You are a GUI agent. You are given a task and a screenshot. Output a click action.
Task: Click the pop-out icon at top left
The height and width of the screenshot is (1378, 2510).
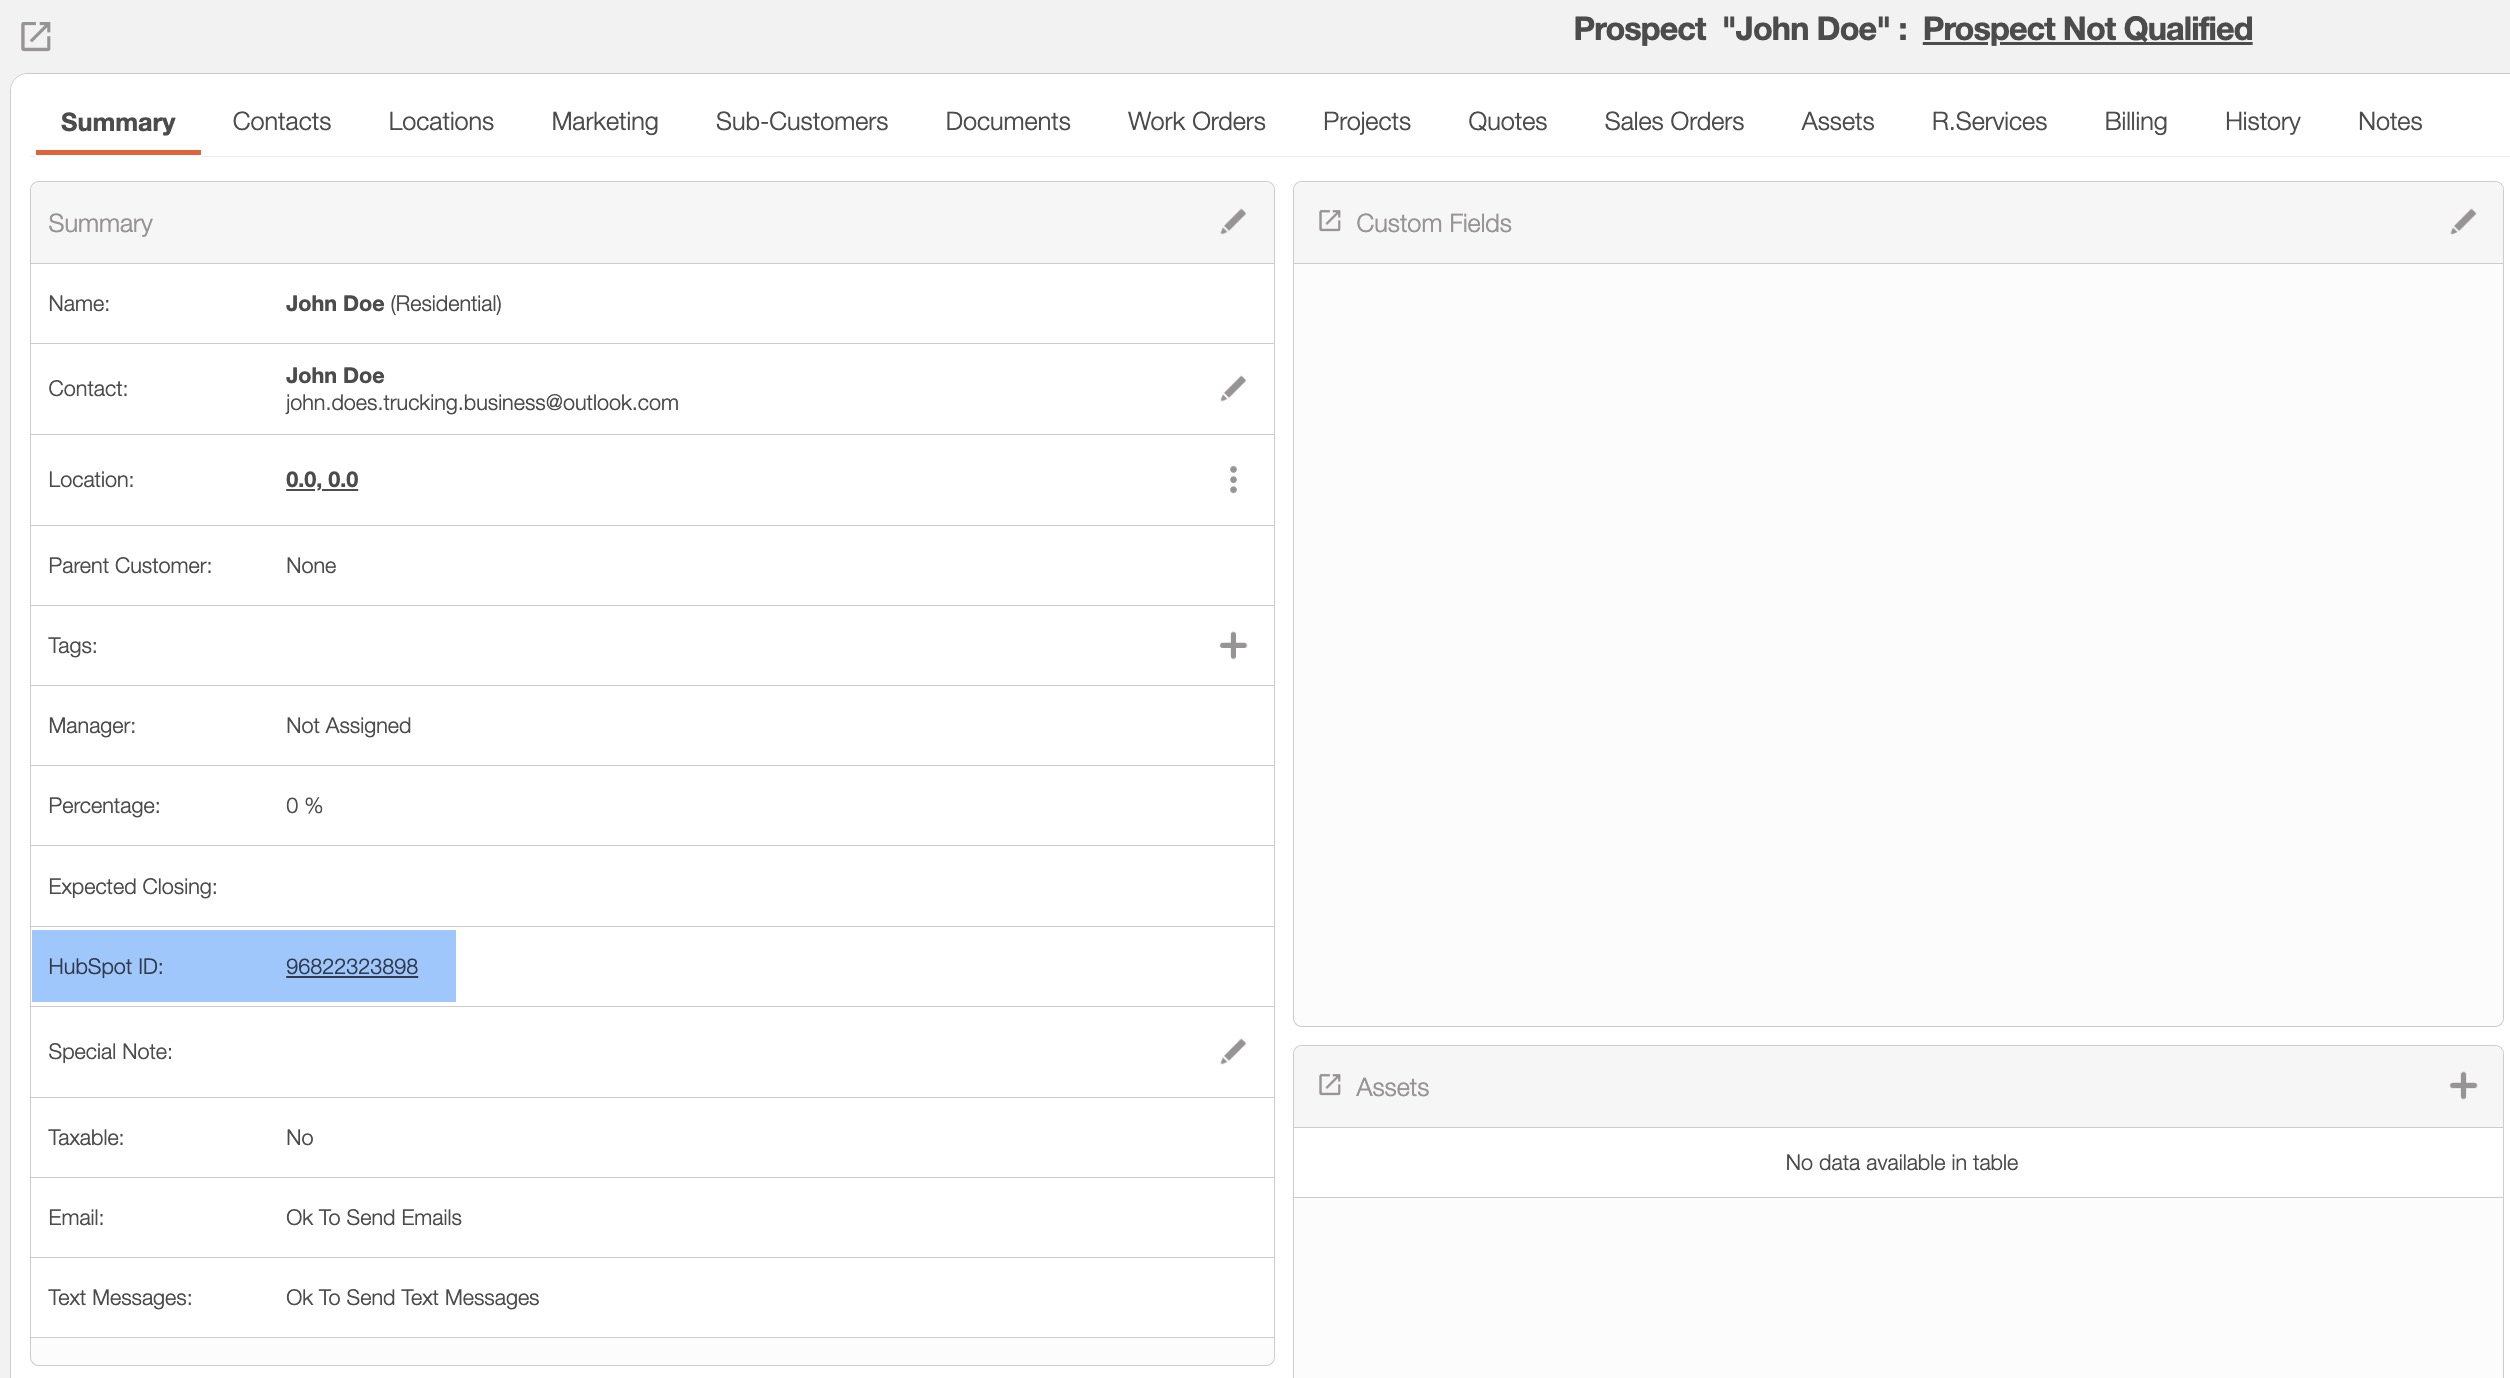coord(36,37)
